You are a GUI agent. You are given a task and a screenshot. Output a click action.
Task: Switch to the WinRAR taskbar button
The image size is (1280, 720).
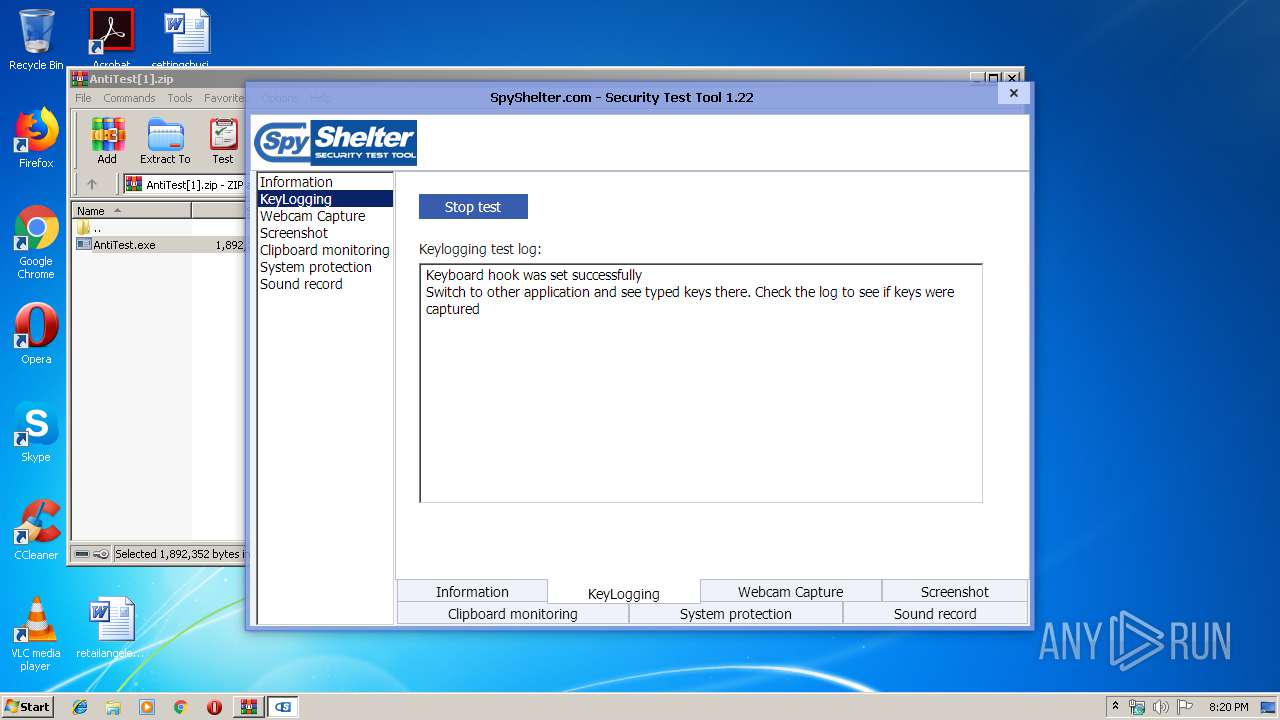(x=248, y=706)
